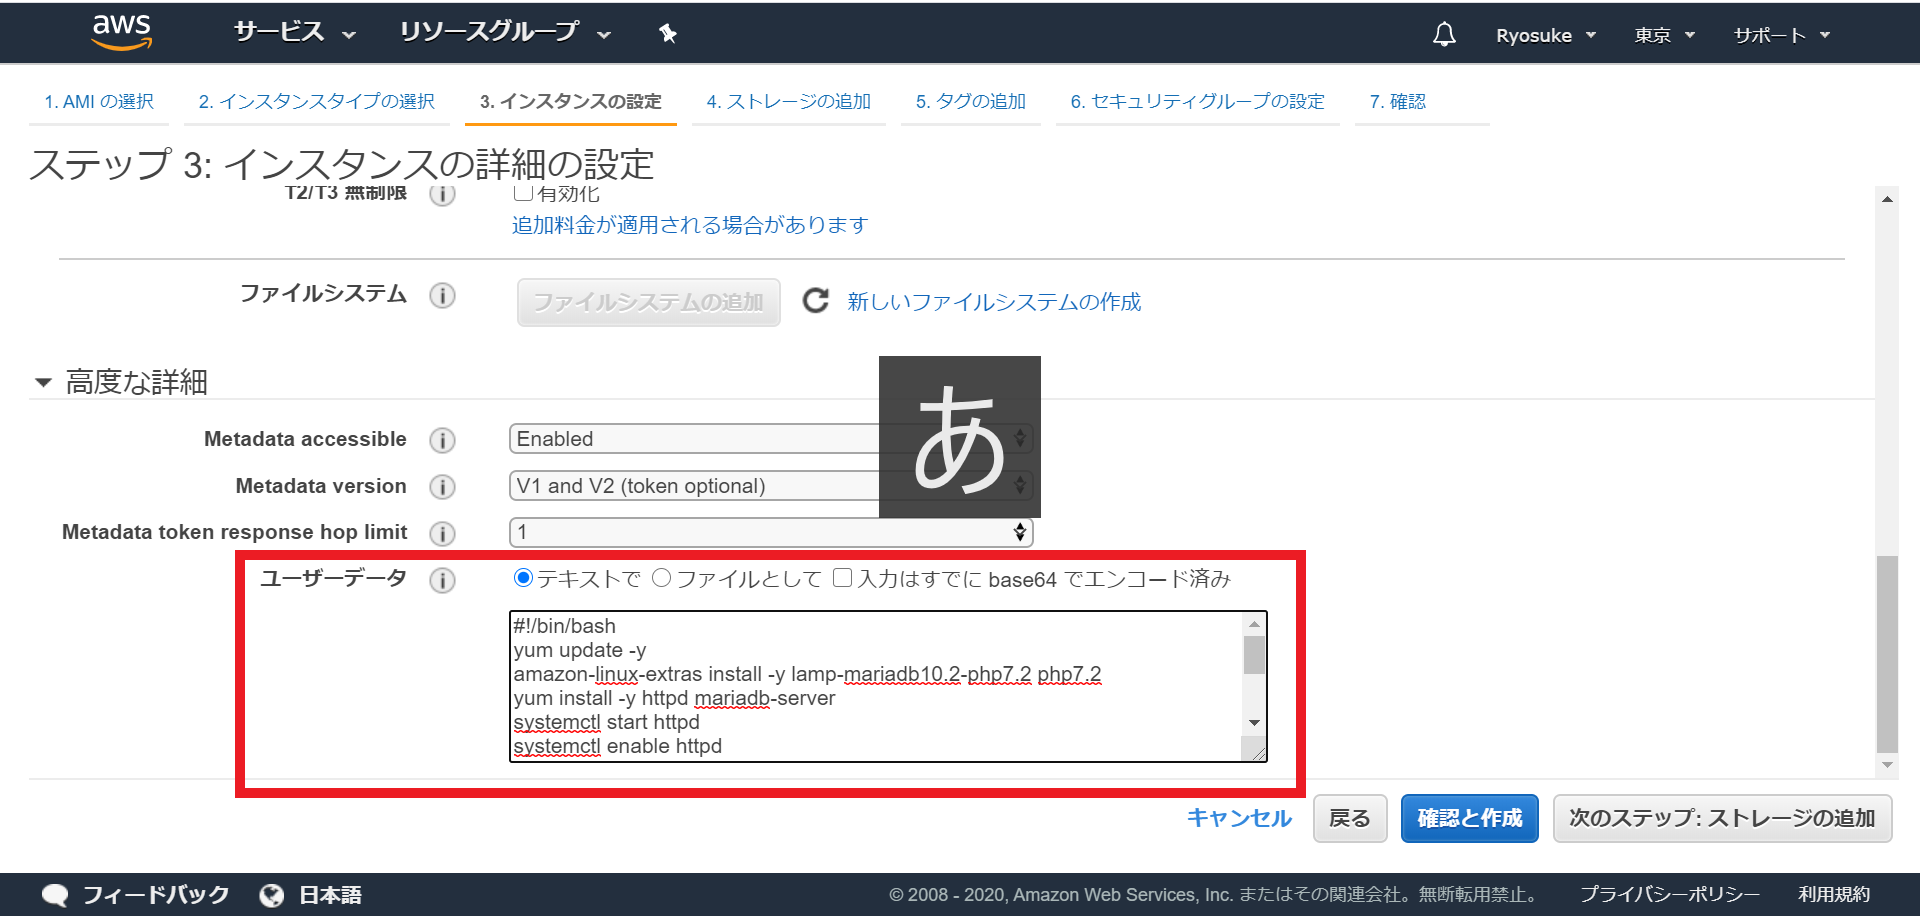Check the base64 でエンコード済み checkbox
This screenshot has width=1920, height=916.
tap(843, 577)
